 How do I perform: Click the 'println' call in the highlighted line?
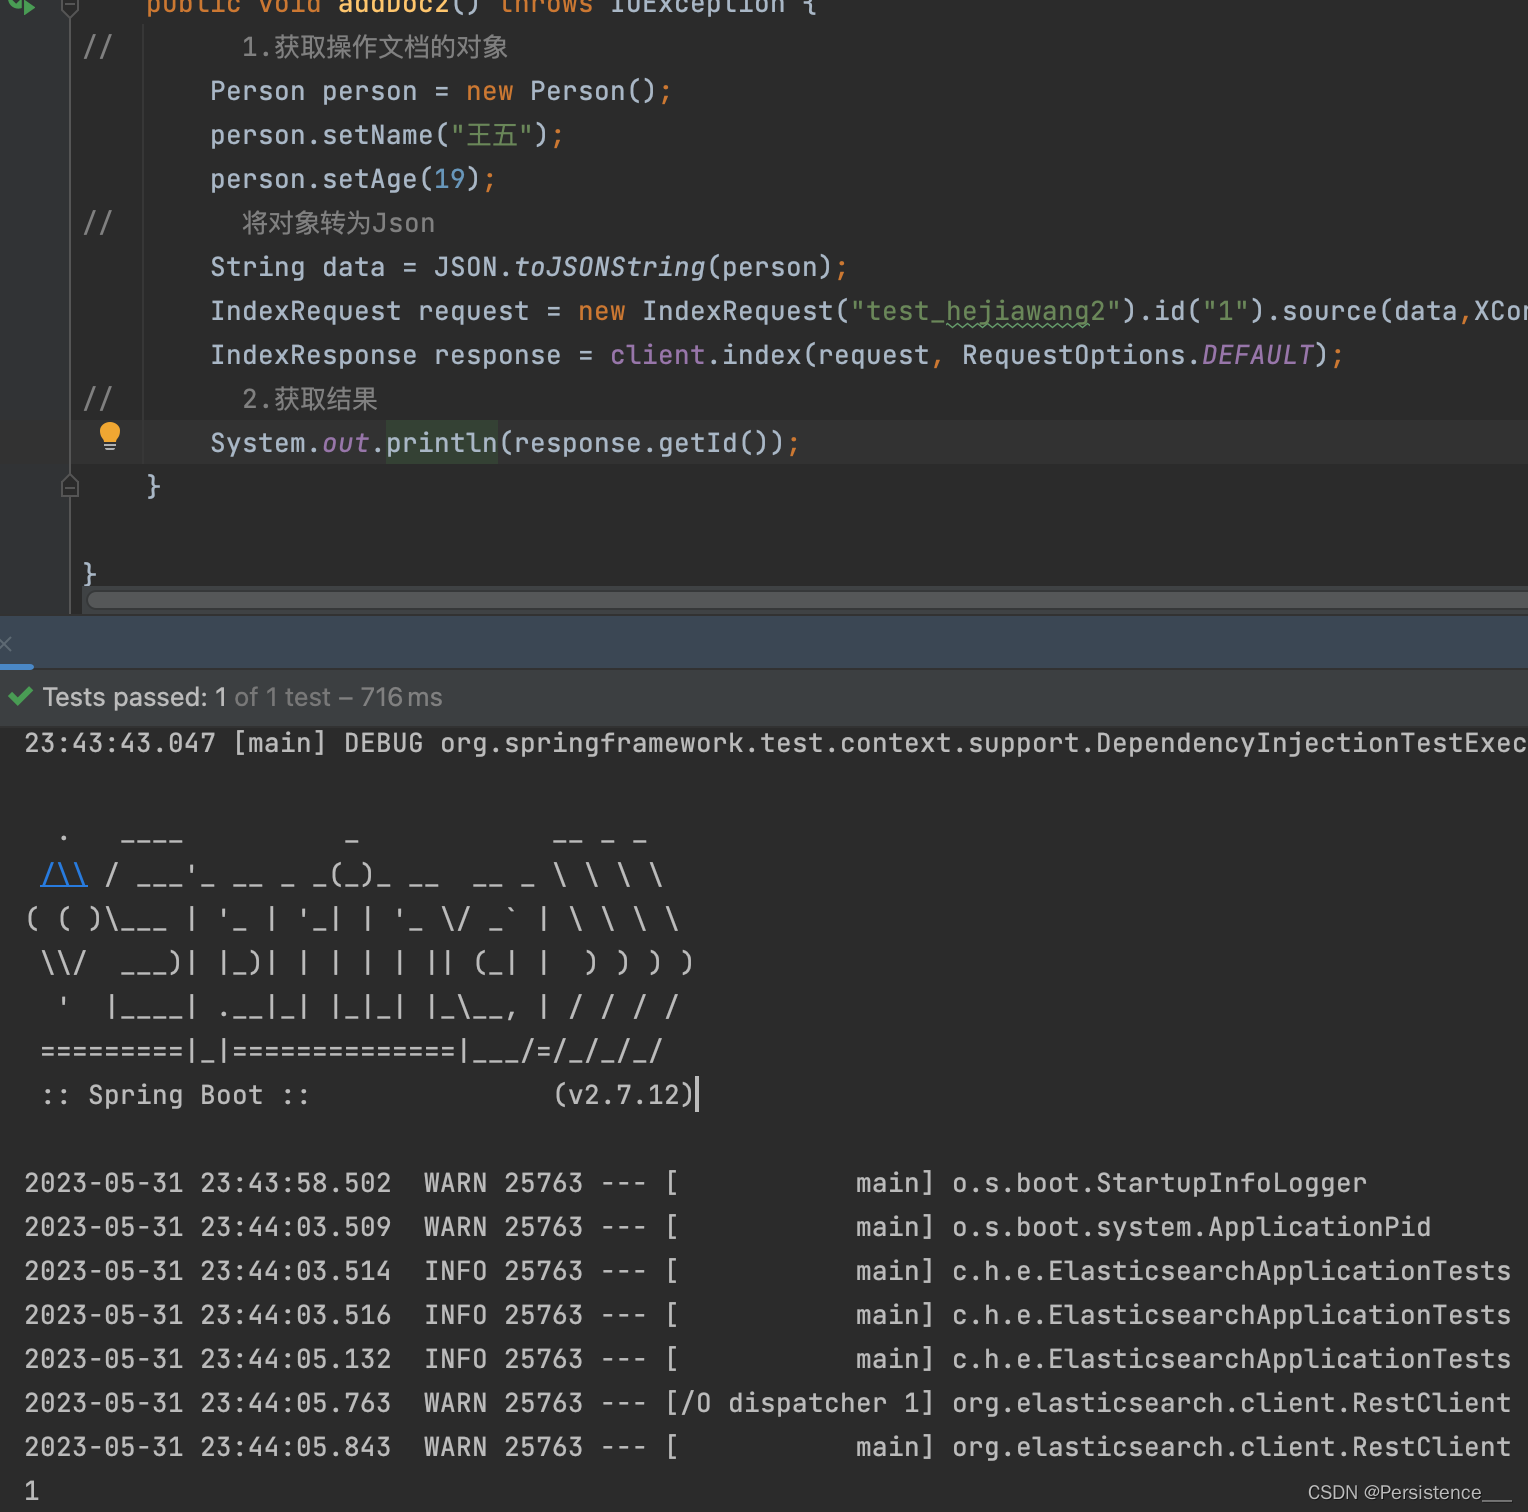click(x=441, y=443)
